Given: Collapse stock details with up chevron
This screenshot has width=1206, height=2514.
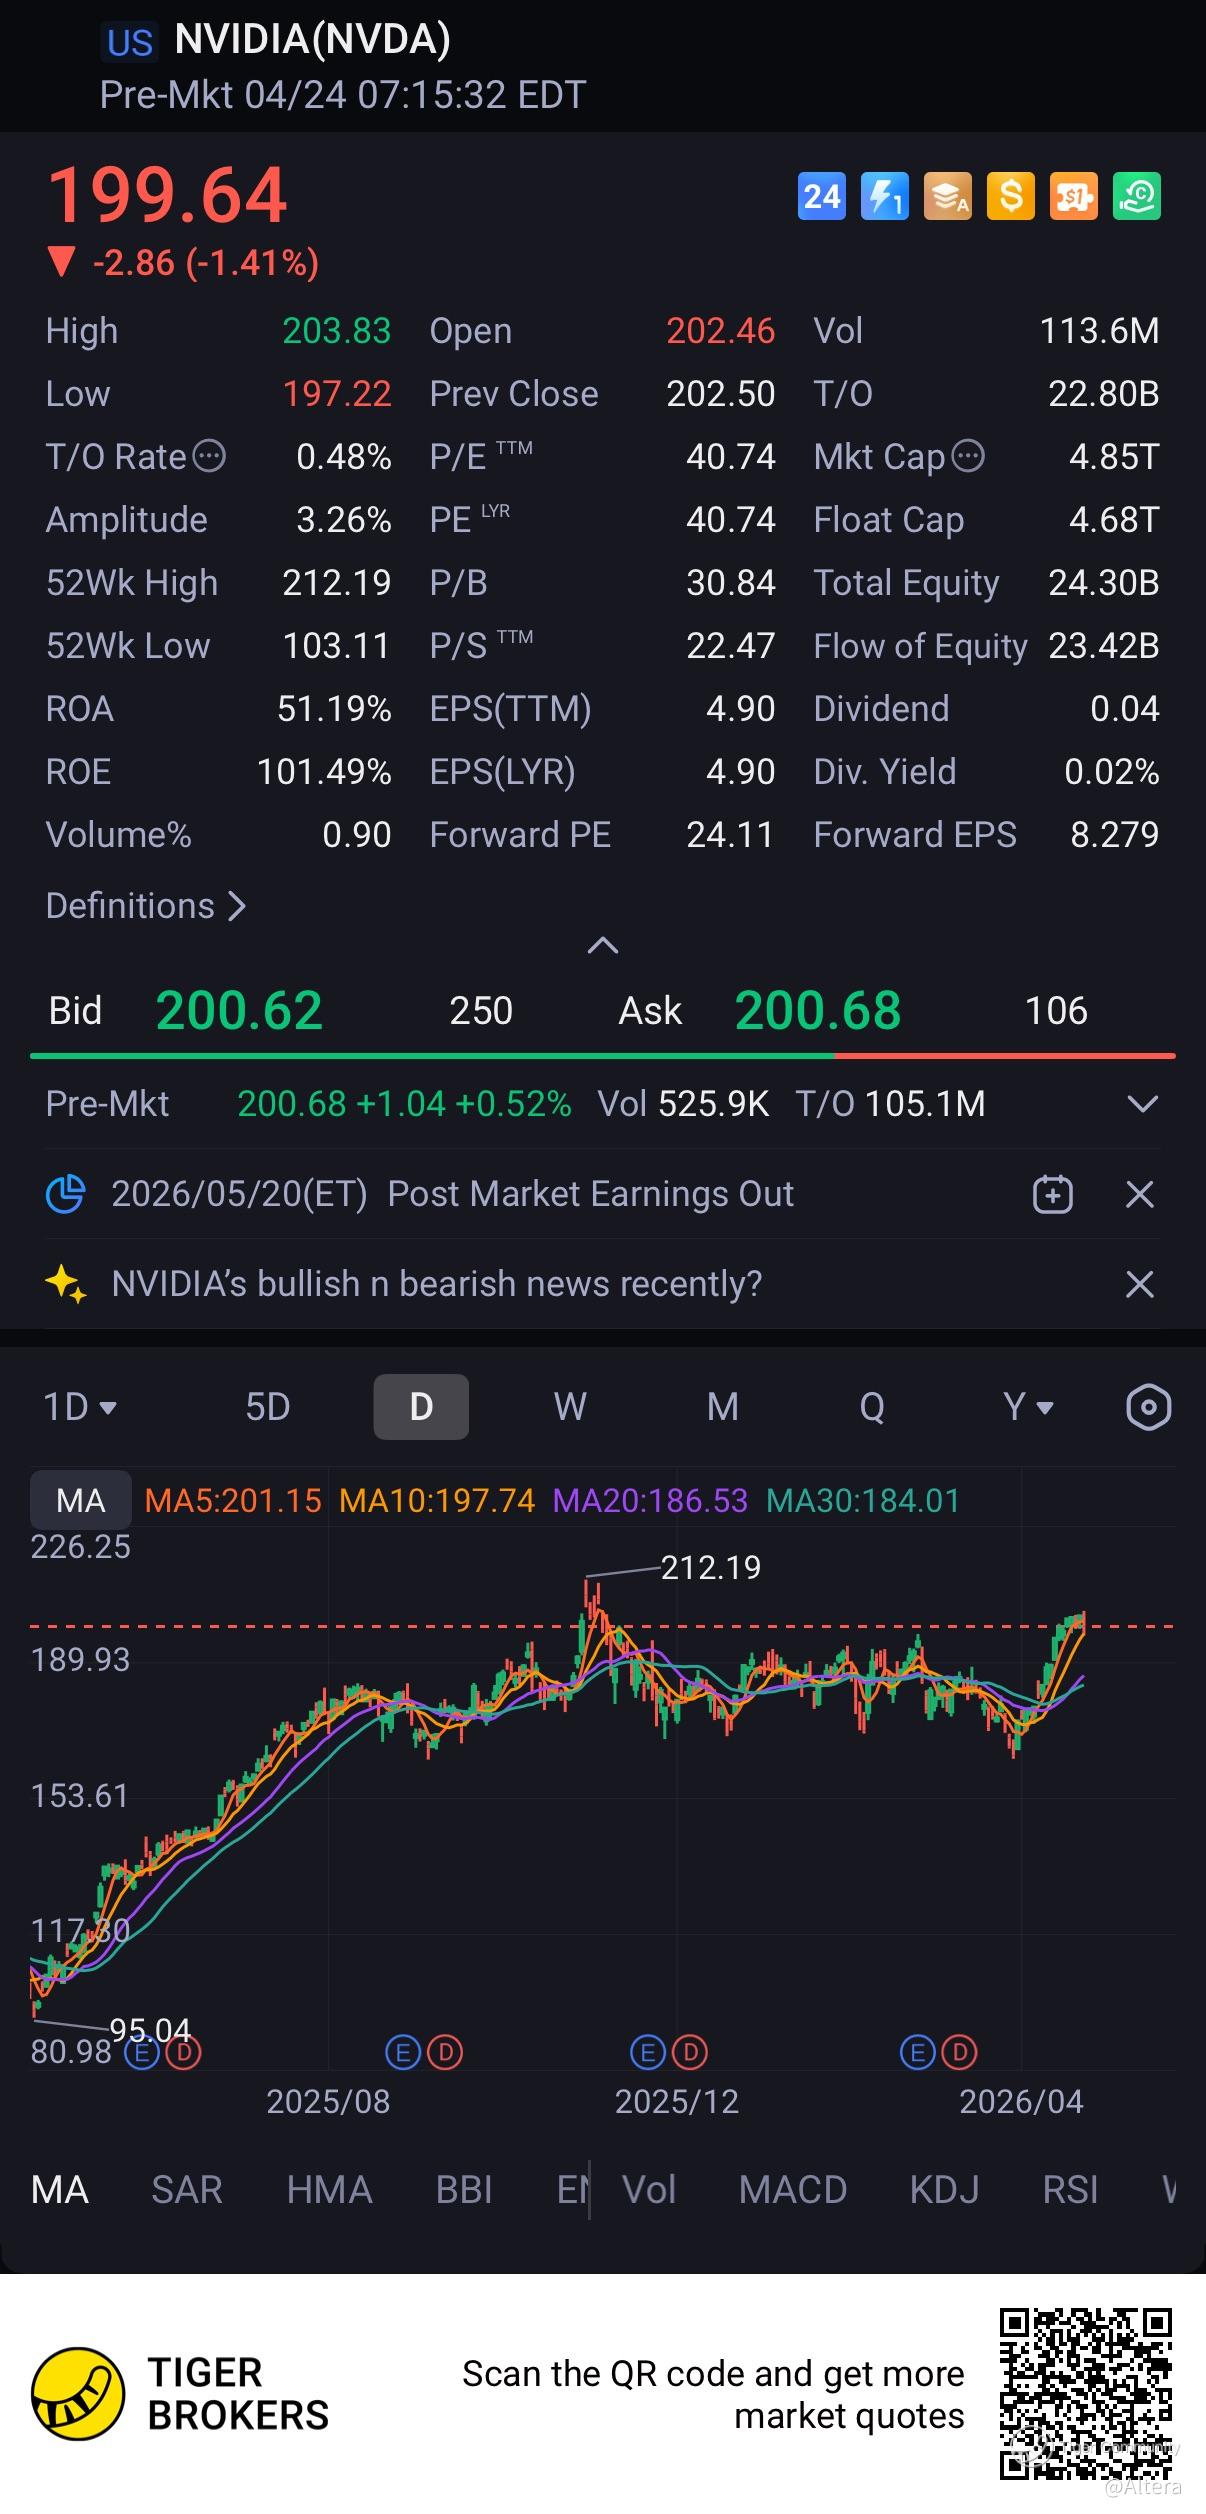Looking at the screenshot, I should point(602,945).
